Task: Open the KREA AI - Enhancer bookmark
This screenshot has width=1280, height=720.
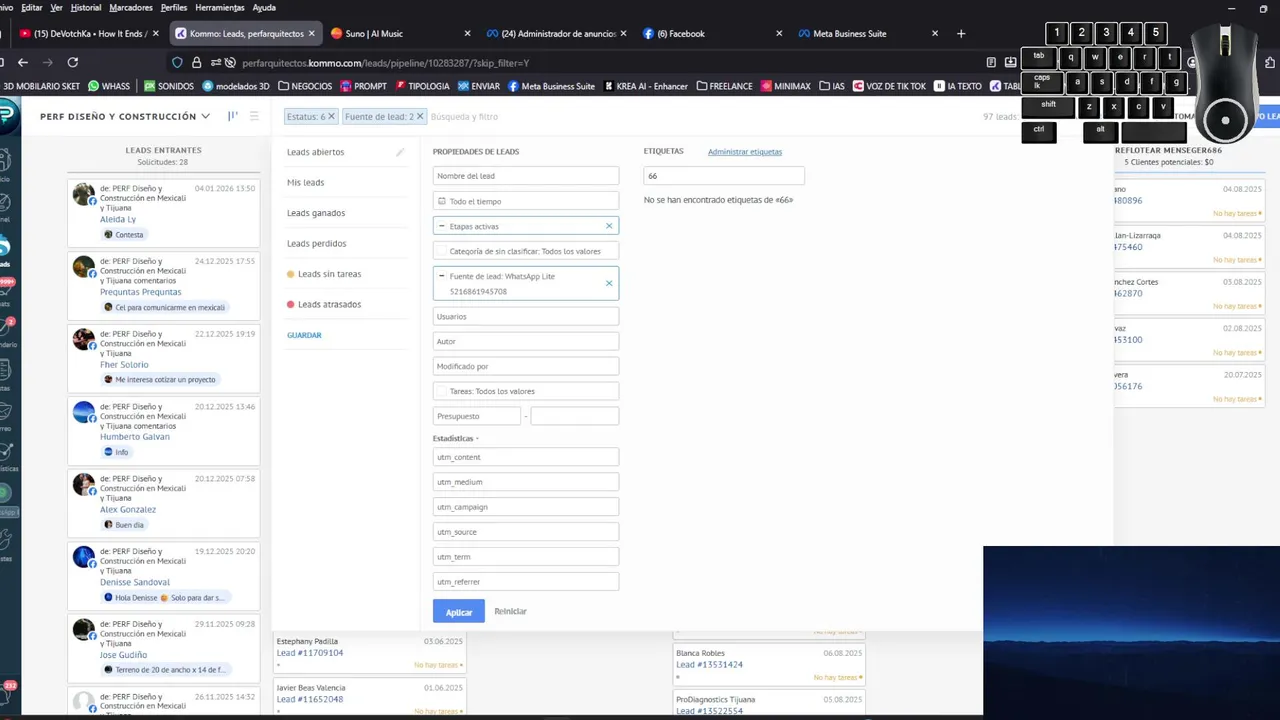Action: pyautogui.click(x=645, y=86)
